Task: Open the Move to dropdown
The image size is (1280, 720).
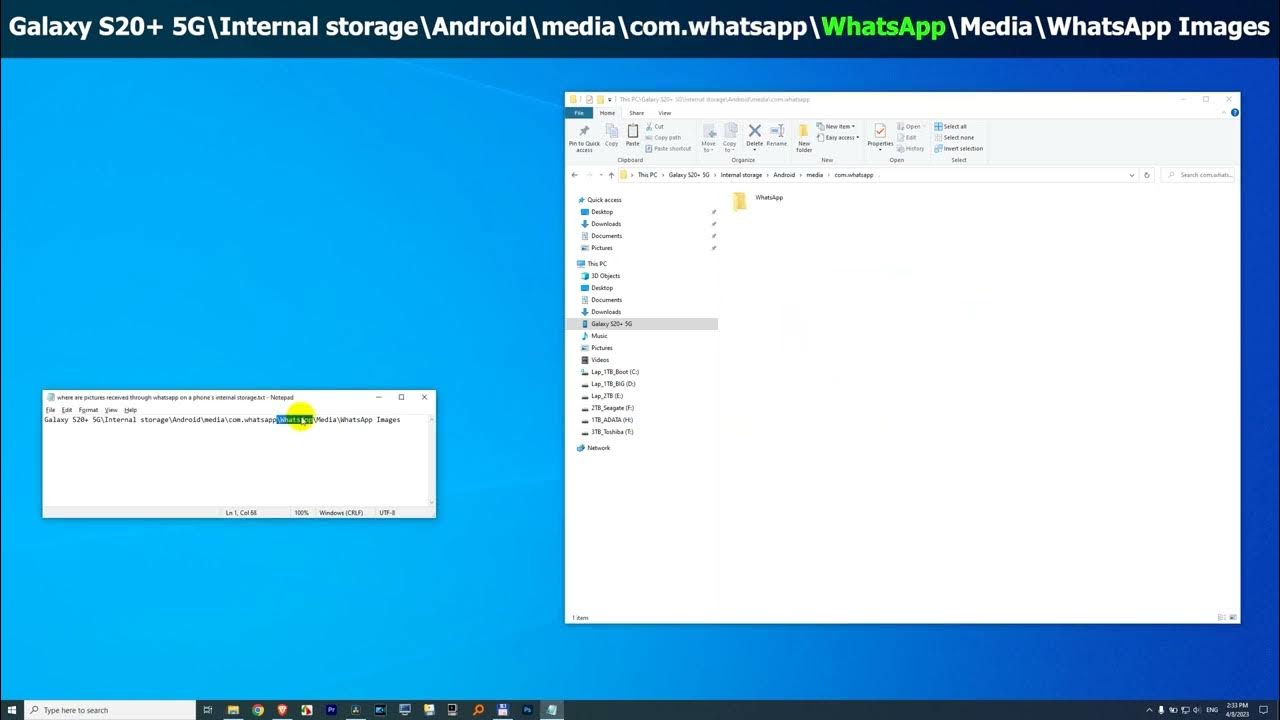Action: [x=709, y=138]
